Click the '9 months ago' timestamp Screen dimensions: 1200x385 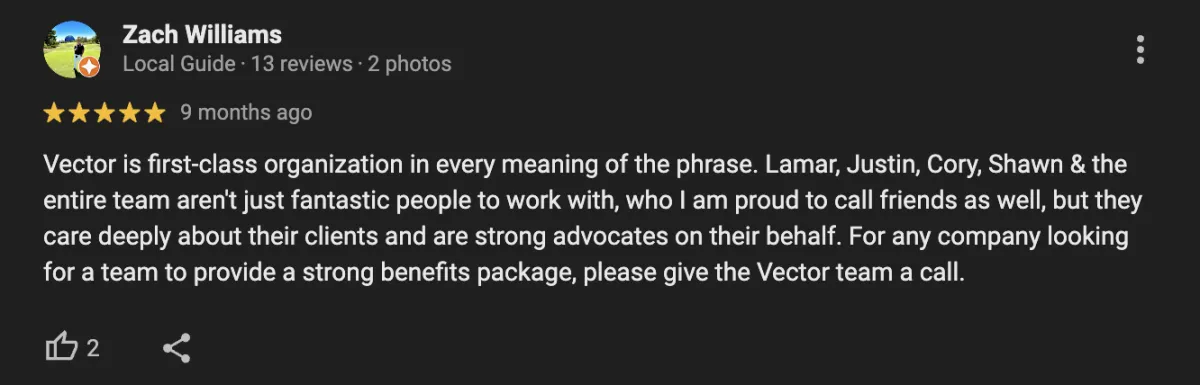pos(246,113)
